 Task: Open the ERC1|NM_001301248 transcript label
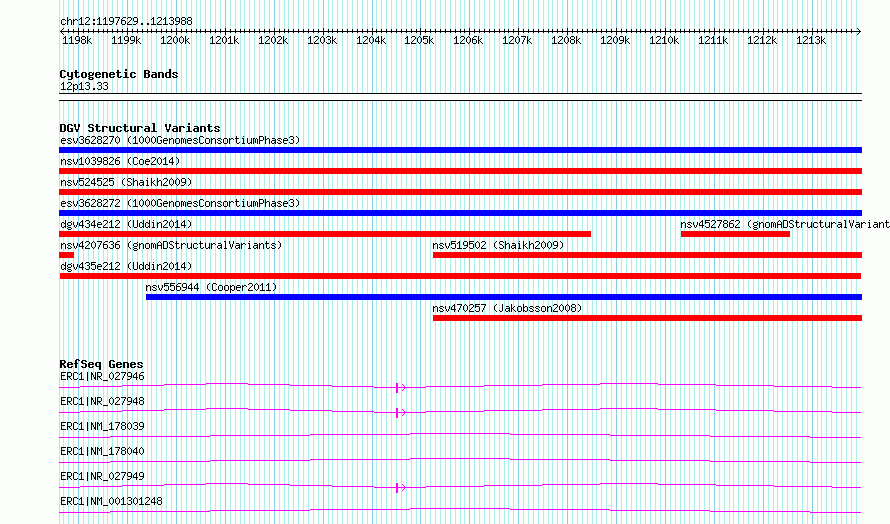tap(111, 501)
